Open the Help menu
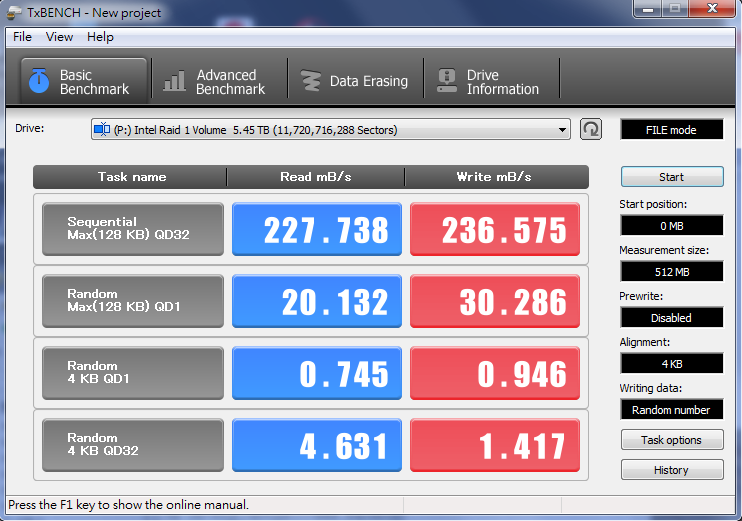Image resolution: width=742 pixels, height=521 pixels. (x=100, y=37)
